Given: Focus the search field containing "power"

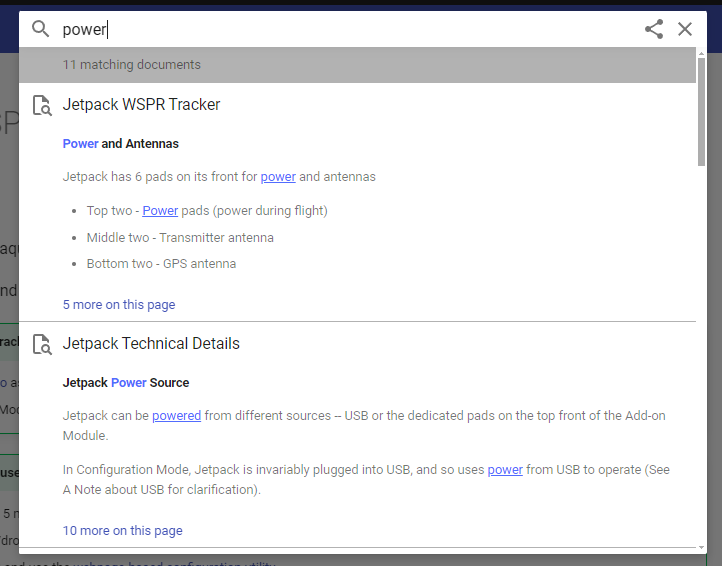Looking at the screenshot, I should point(340,29).
